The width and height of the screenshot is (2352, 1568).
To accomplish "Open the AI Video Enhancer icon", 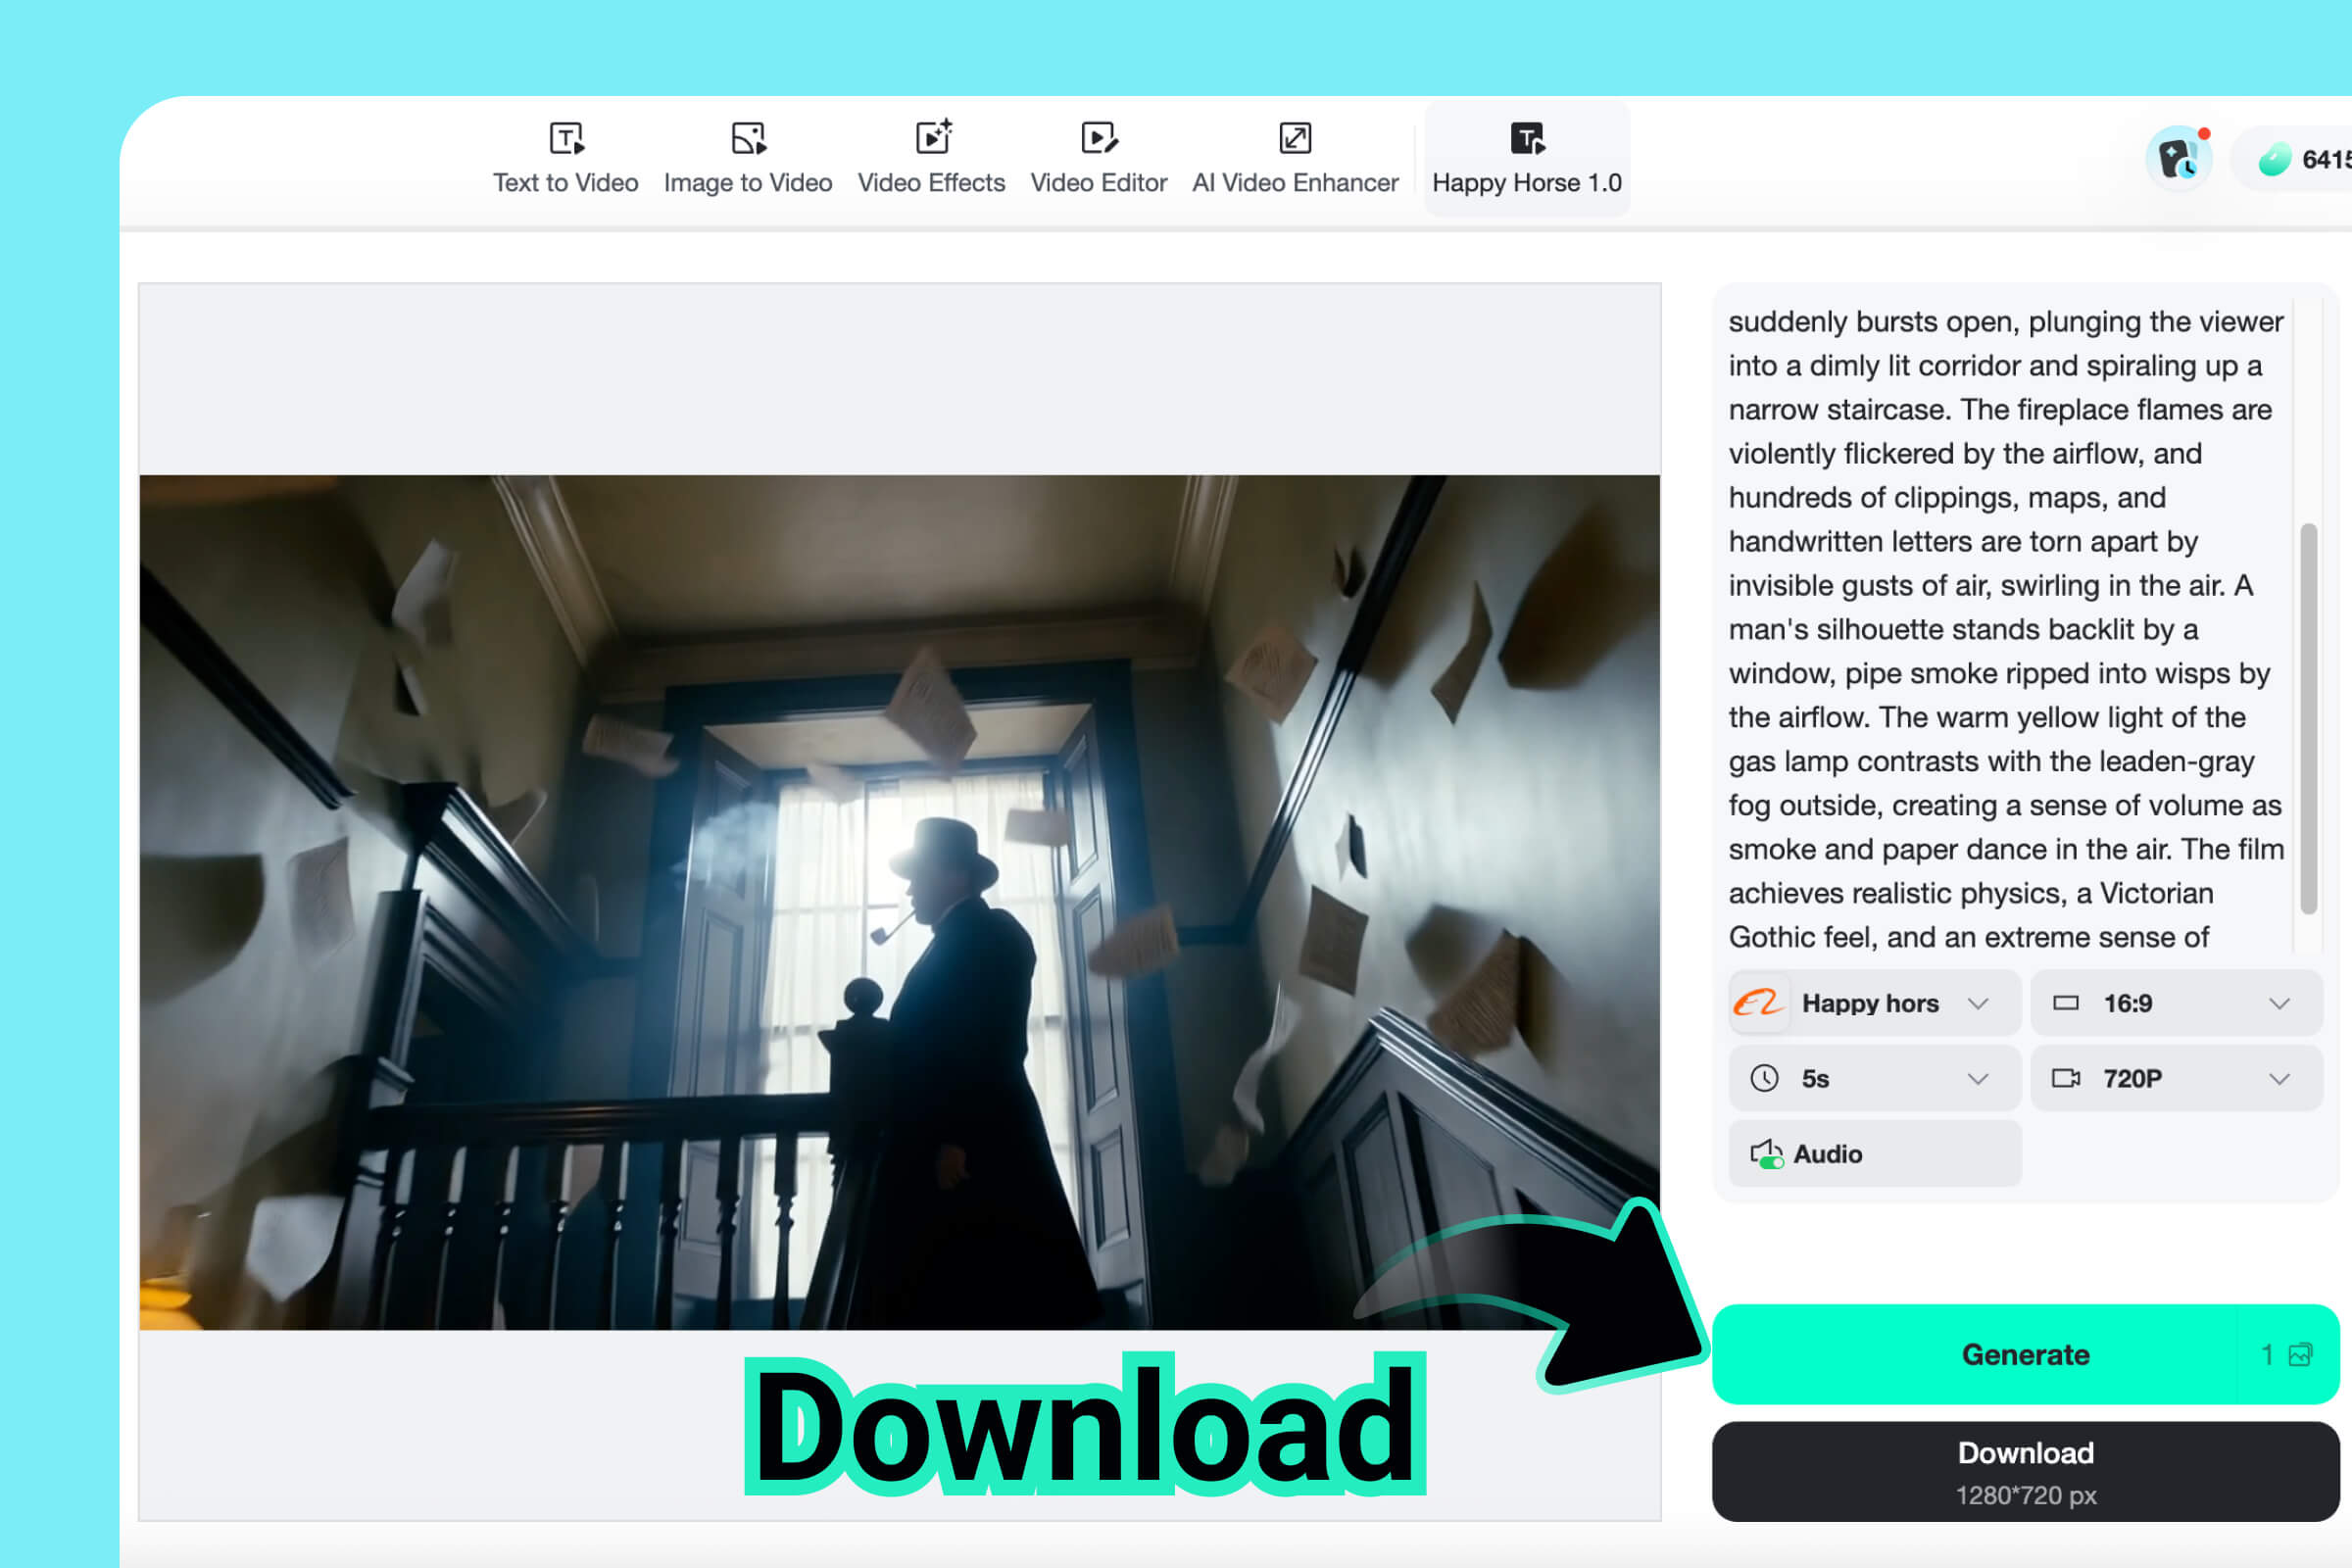I will tap(1295, 137).
